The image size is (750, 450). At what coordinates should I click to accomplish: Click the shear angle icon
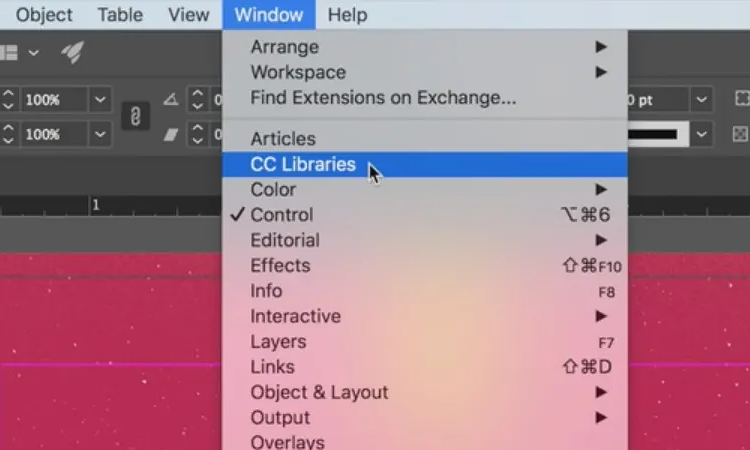171,134
